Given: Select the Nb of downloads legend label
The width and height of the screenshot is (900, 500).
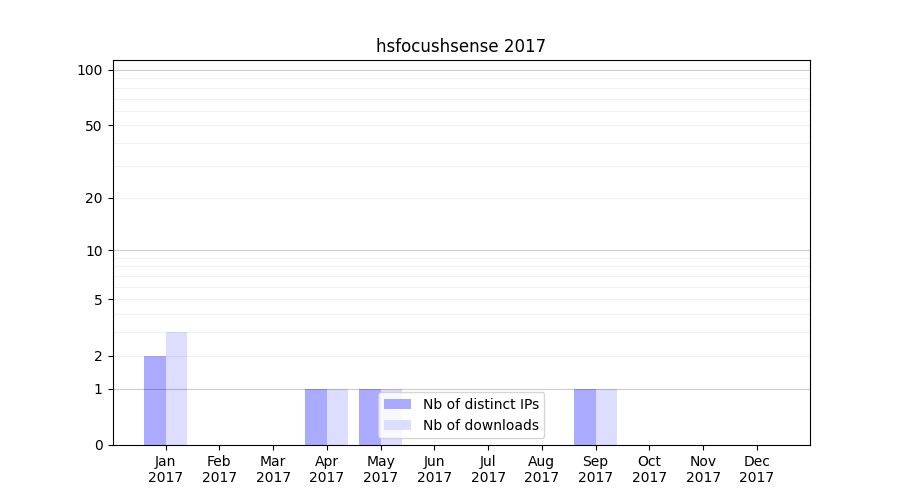Looking at the screenshot, I should click(480, 425).
